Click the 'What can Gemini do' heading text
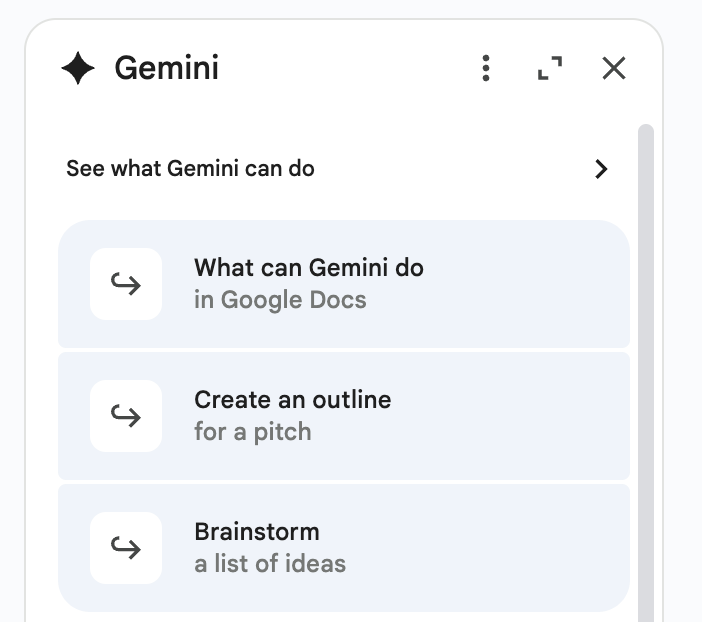 [308, 268]
